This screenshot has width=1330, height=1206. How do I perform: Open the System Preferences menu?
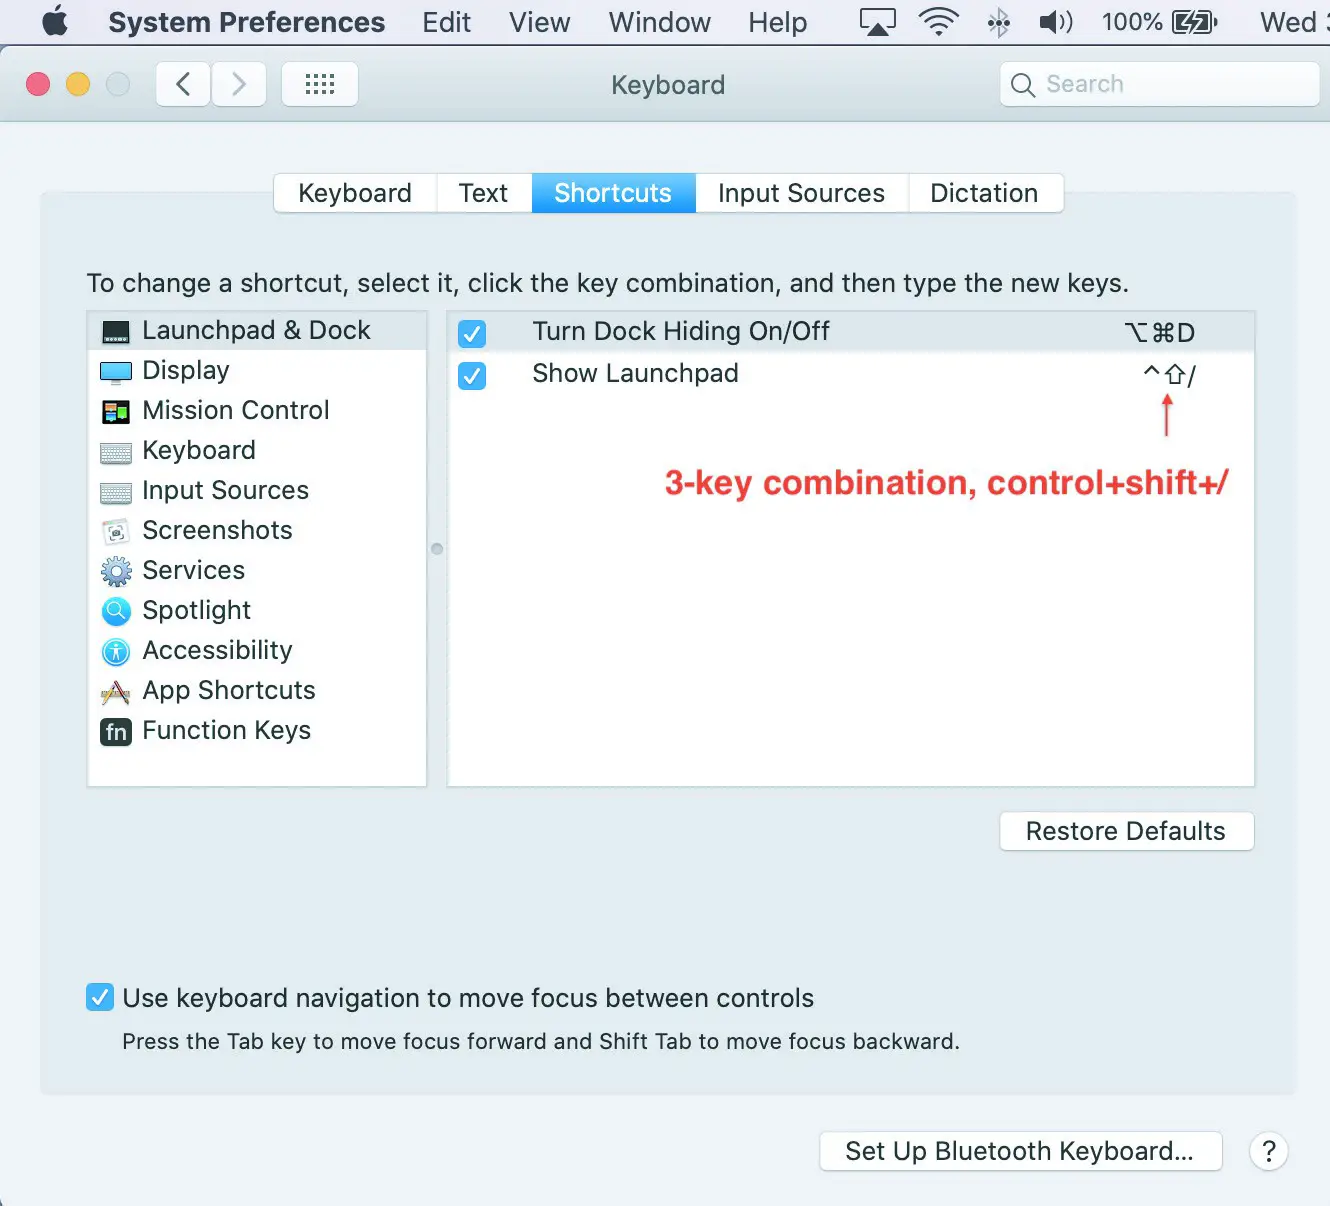coord(246,22)
